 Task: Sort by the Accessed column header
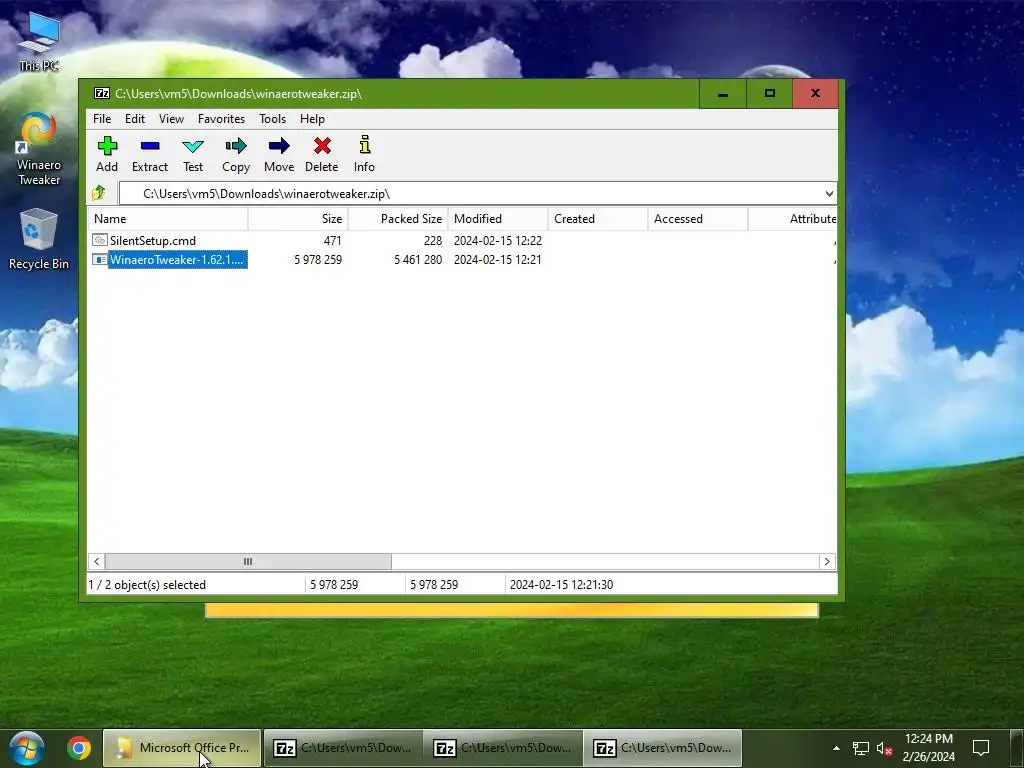(x=697, y=219)
